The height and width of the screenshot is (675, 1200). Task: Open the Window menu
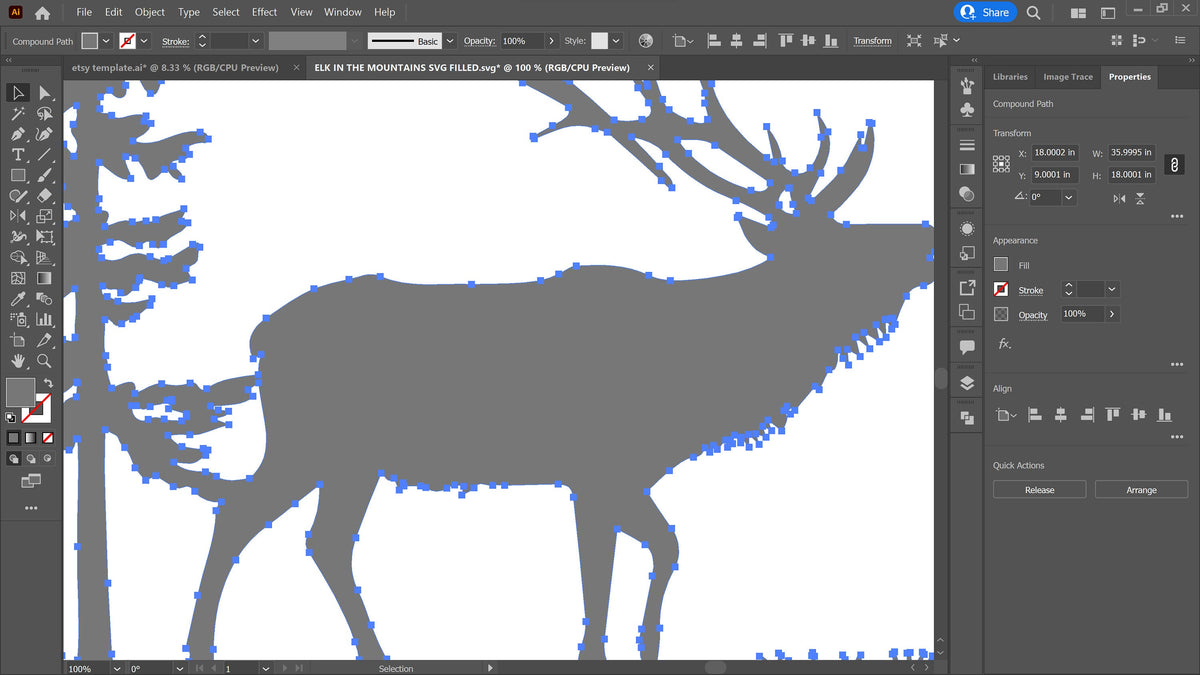[x=343, y=12]
